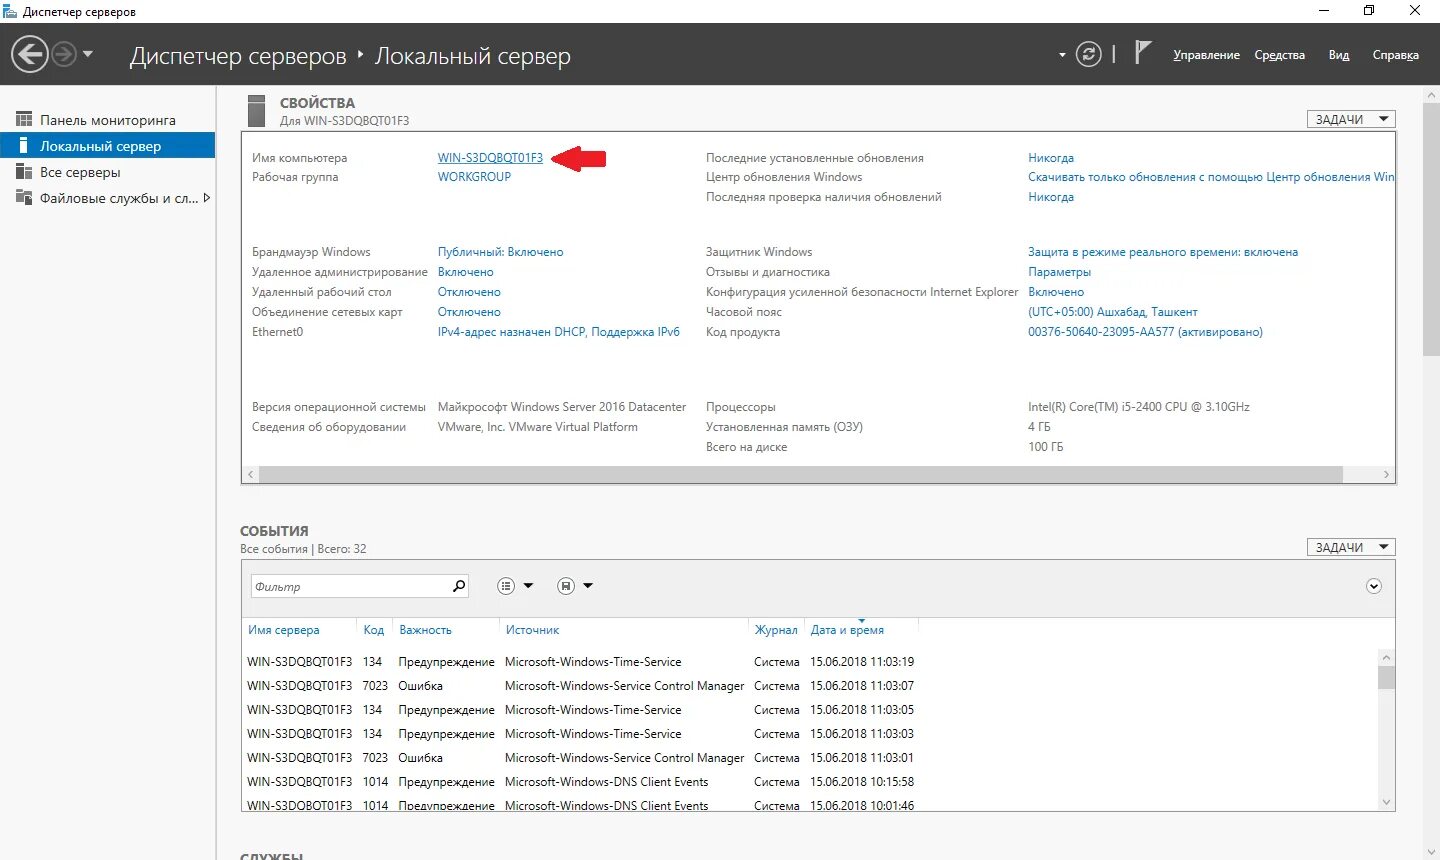Select event row at 15.06.2018 11:03:01

tap(810, 758)
